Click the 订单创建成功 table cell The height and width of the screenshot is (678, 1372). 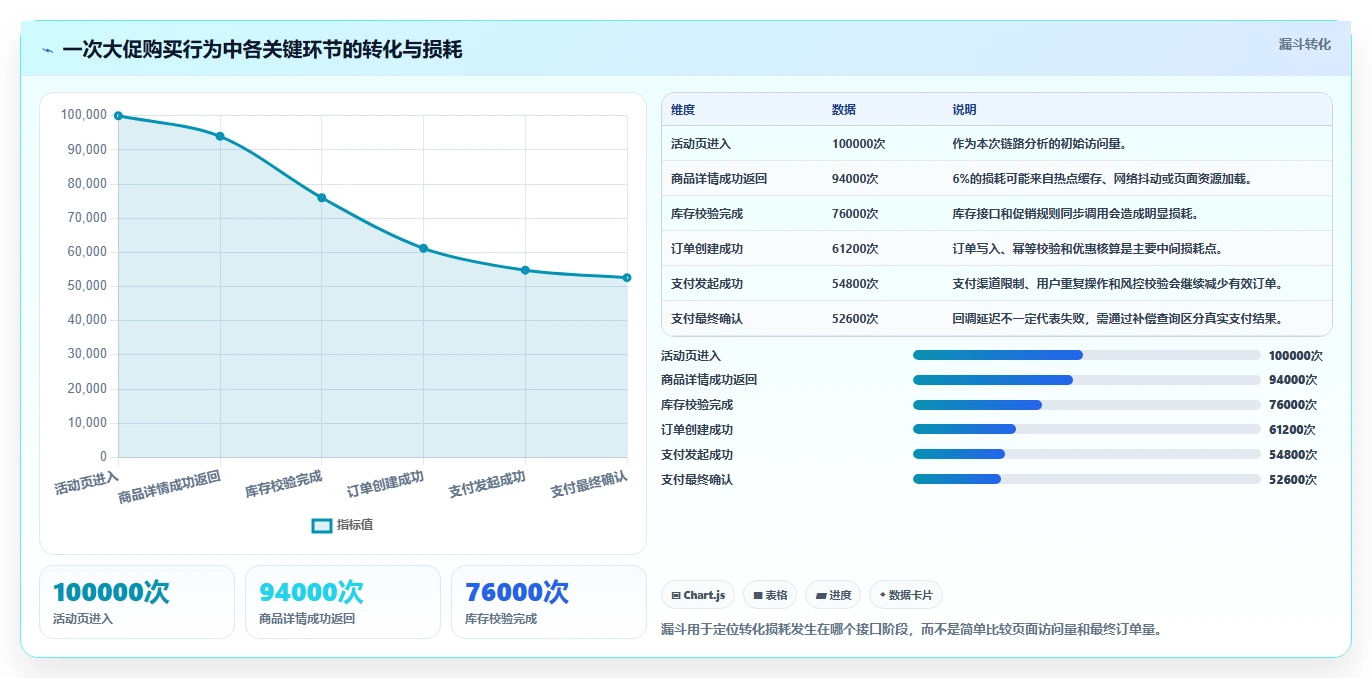(742, 249)
